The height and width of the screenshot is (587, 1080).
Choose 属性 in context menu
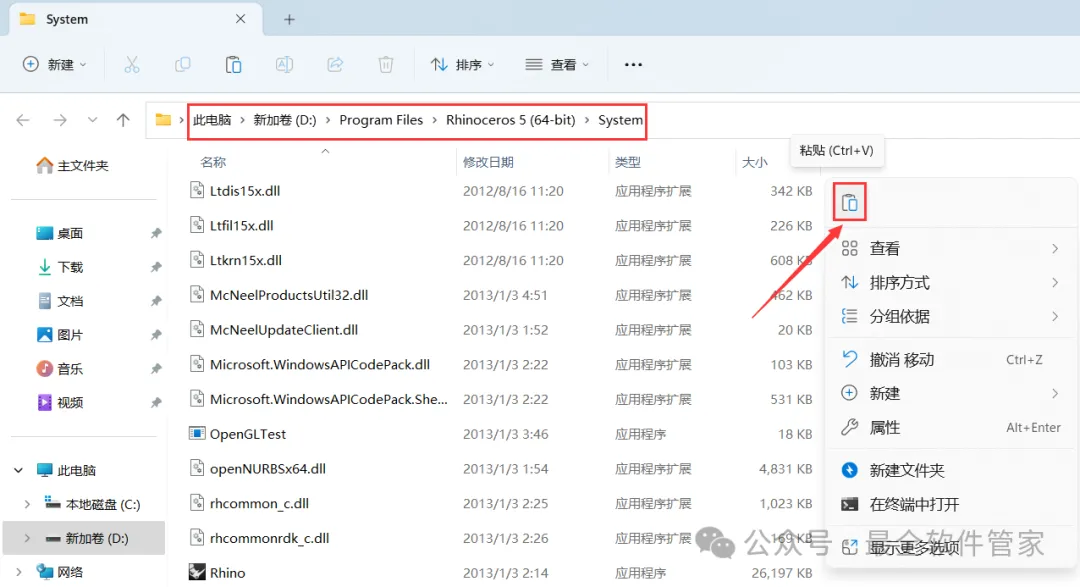pos(951,427)
